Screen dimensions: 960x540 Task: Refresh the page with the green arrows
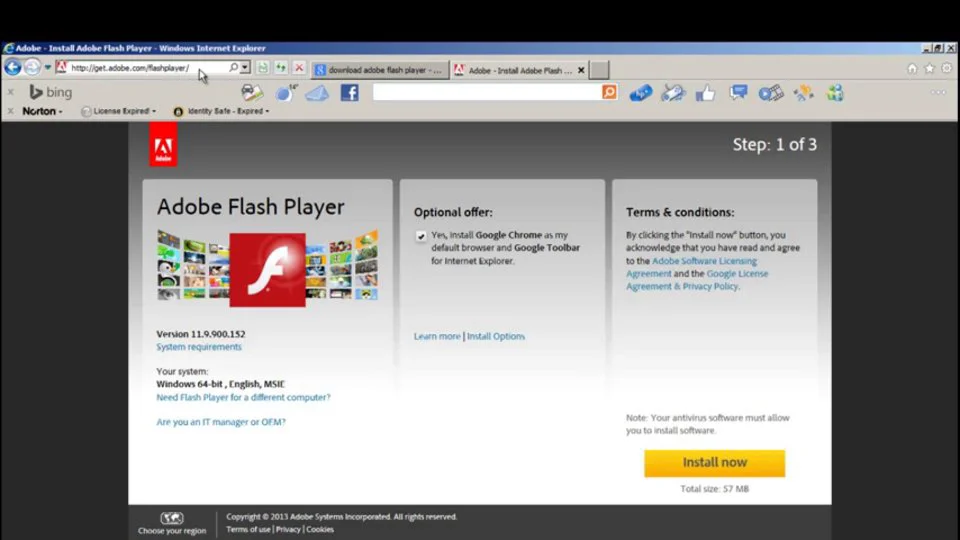tap(281, 68)
